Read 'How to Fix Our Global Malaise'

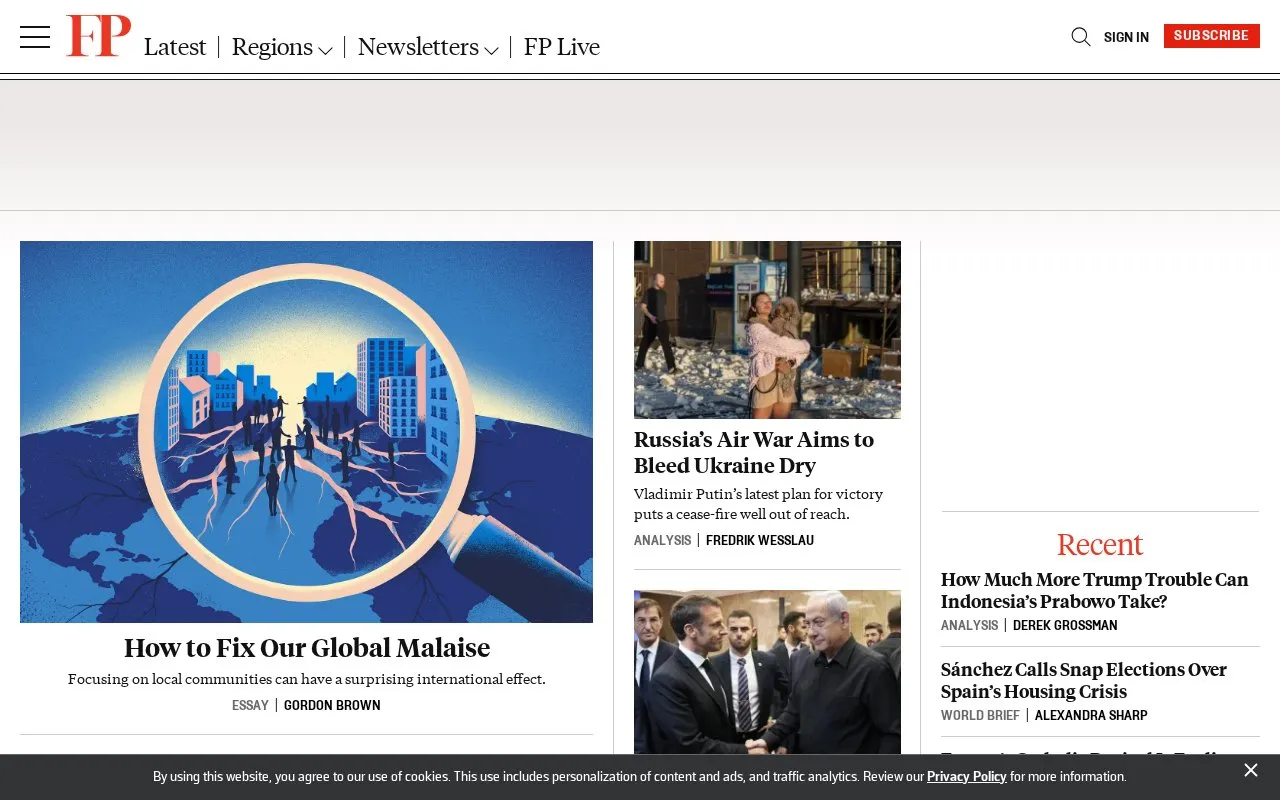(307, 648)
